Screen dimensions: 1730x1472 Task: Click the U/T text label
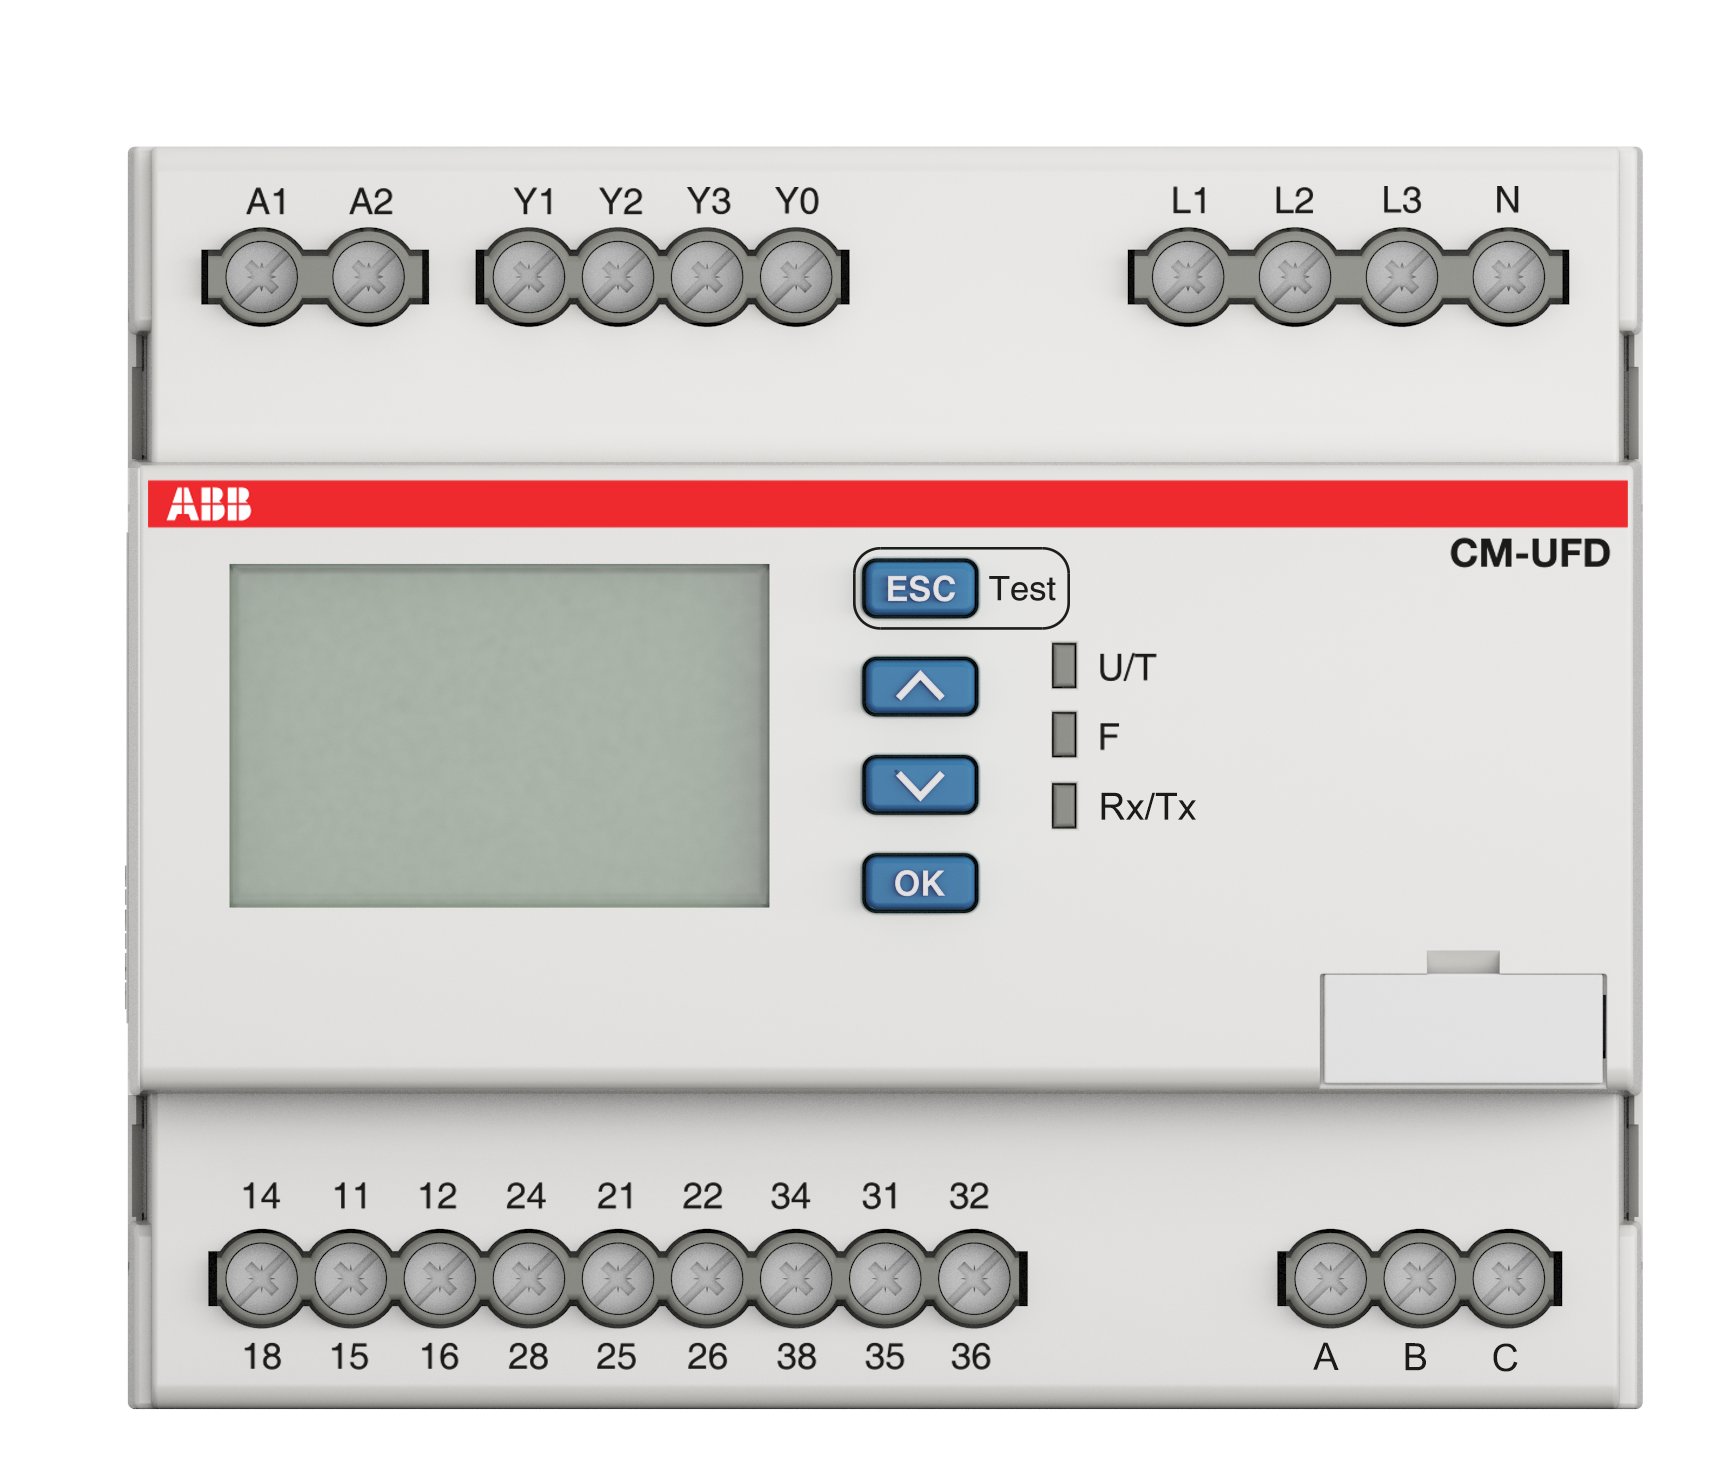pos(1127,667)
